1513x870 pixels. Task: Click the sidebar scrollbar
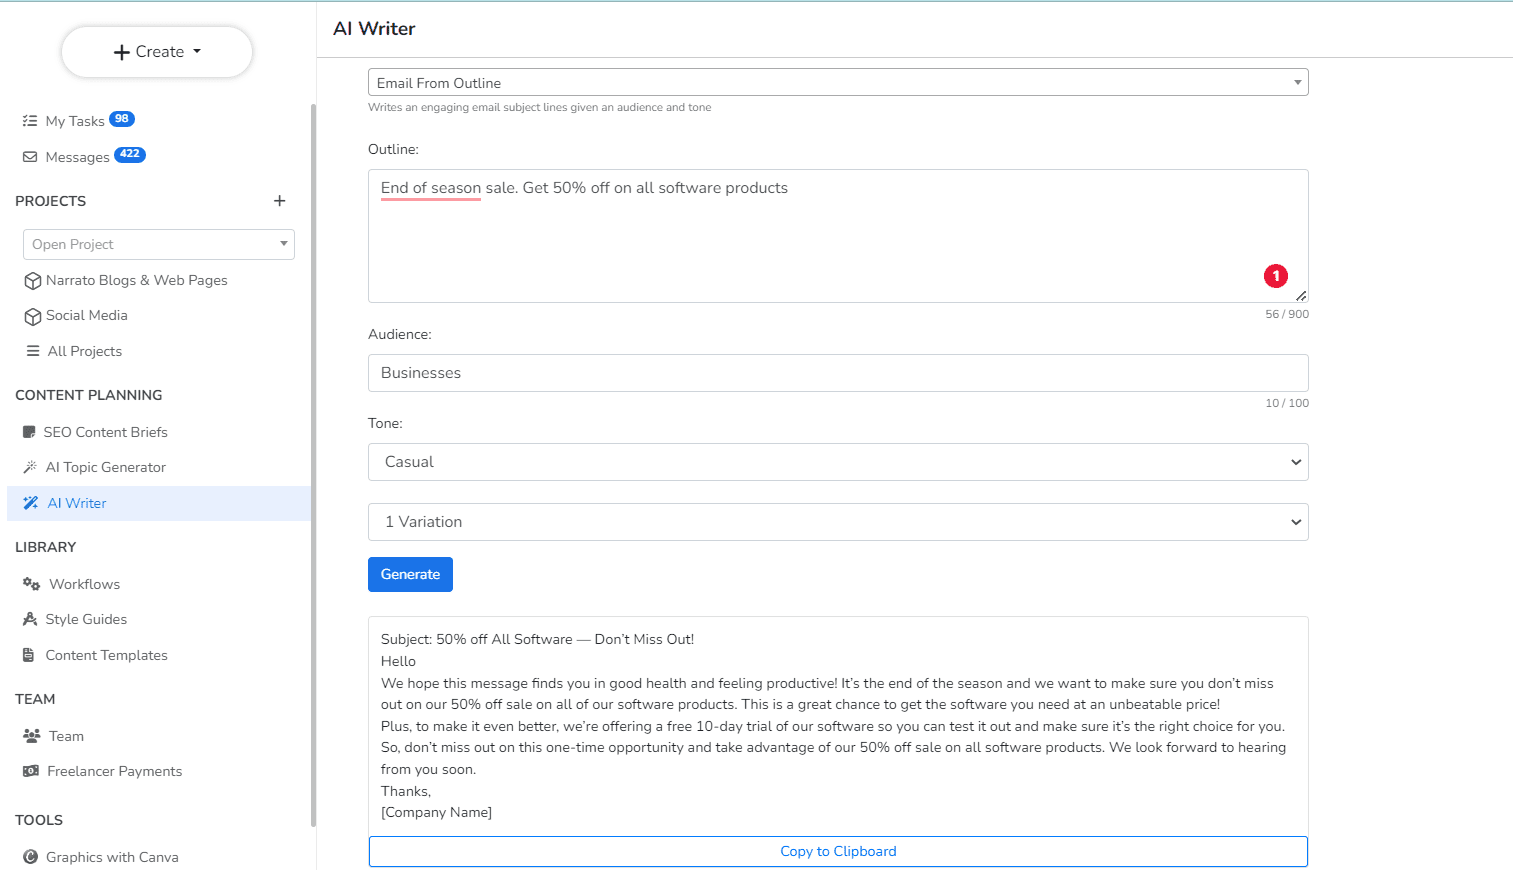click(314, 465)
